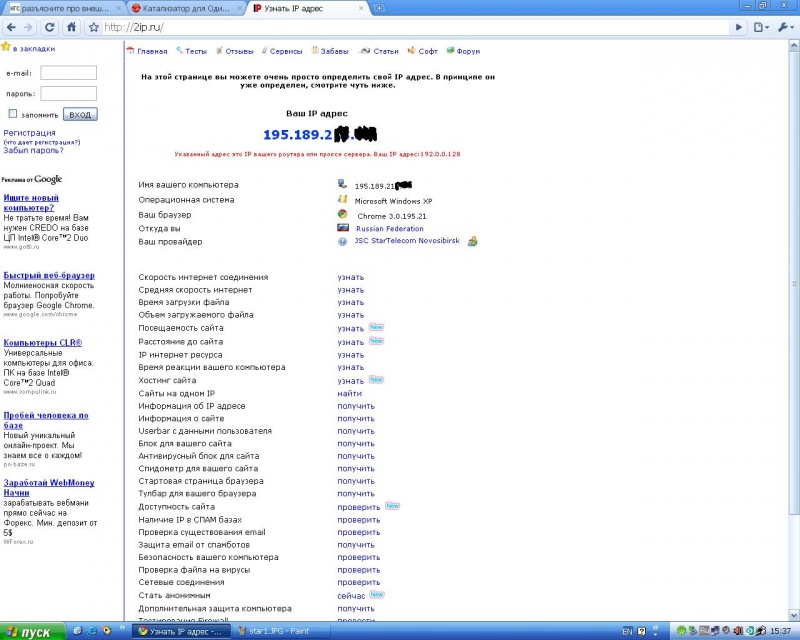Click the Russian flag icon beside country
Image resolution: width=800 pixels, height=640 pixels.
(342, 228)
